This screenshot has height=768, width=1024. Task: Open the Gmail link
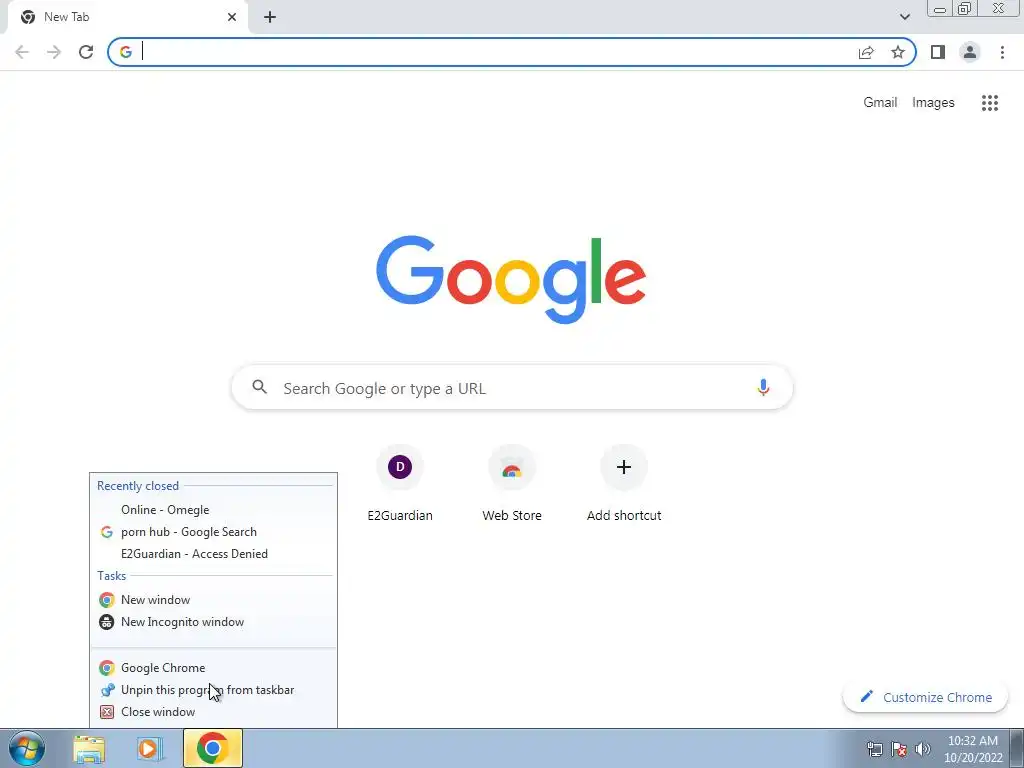point(880,103)
